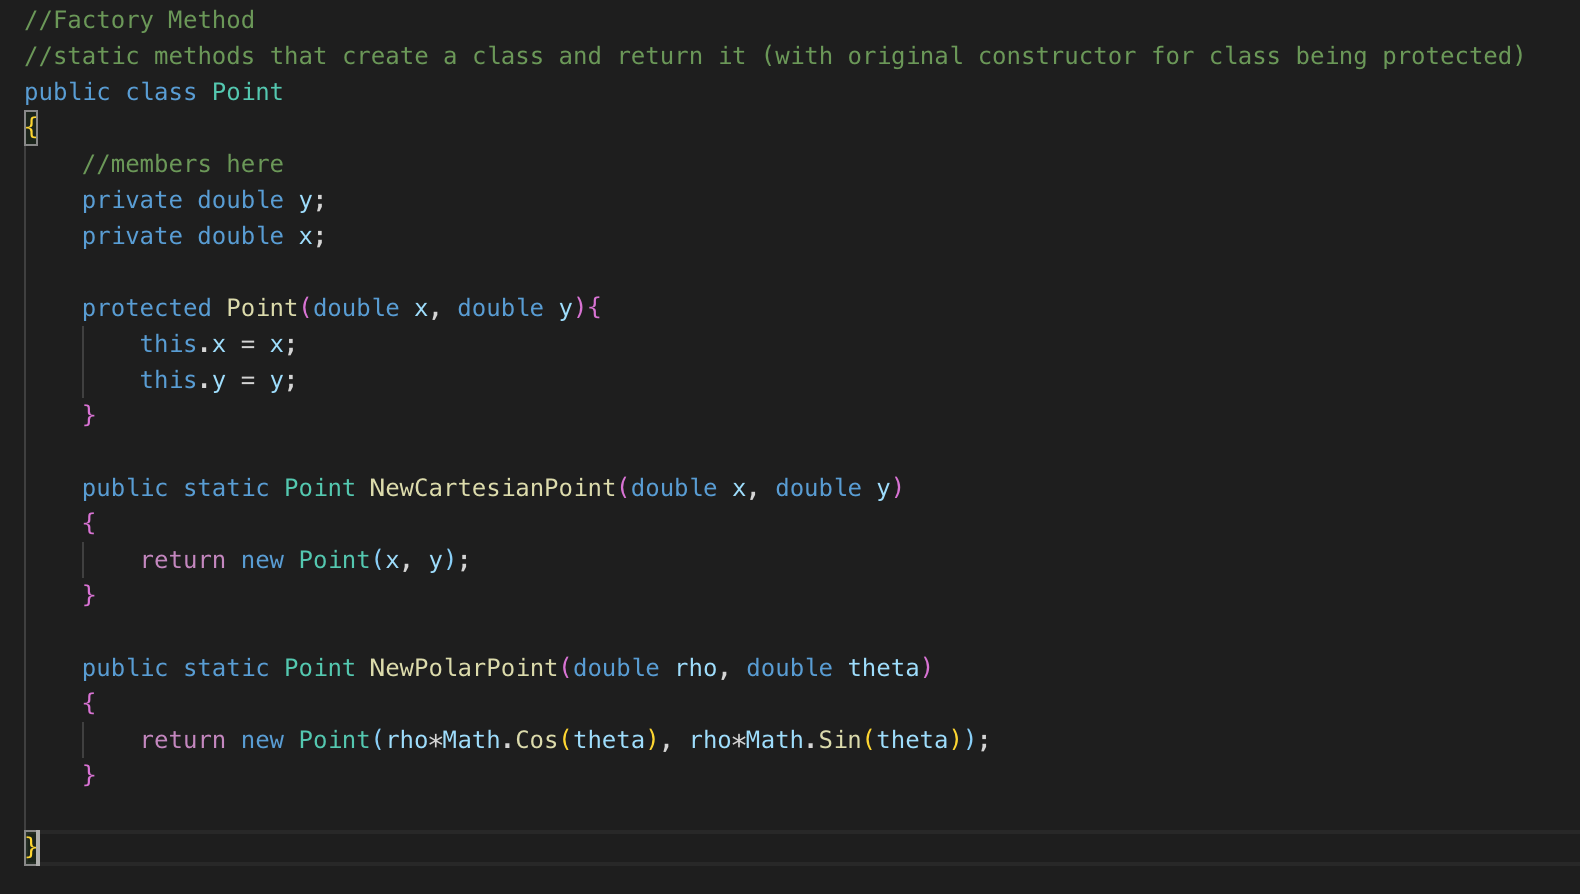
Task: Click "Math.Sin" in the polar return statement
Action: [x=804, y=740]
